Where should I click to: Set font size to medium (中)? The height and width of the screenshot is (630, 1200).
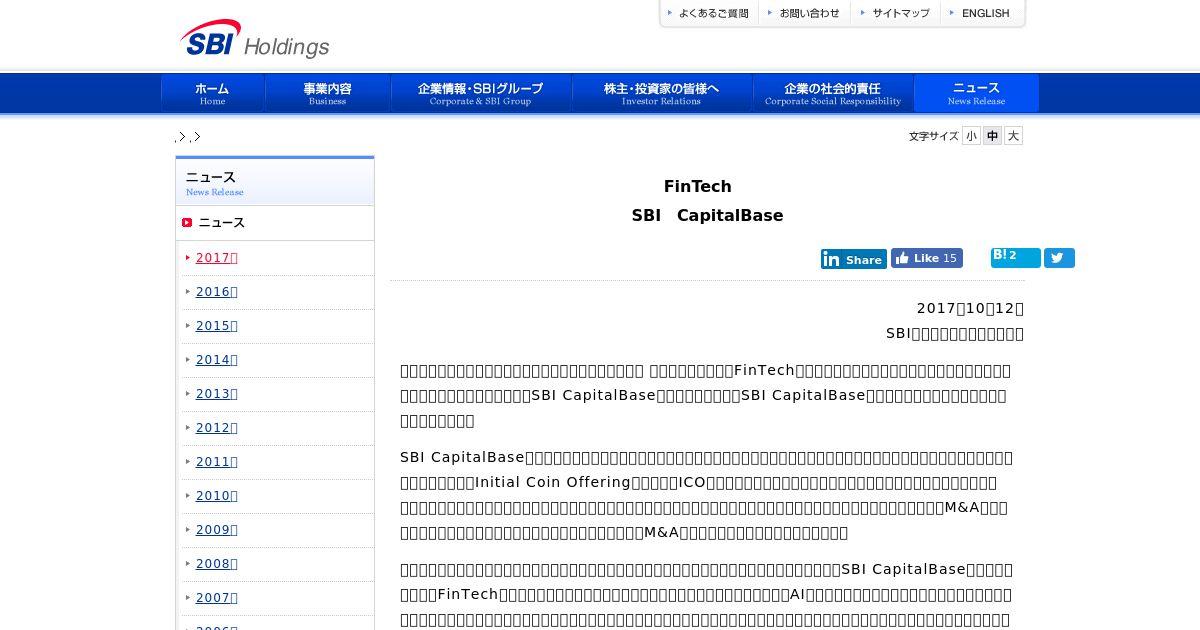[x=992, y=136]
